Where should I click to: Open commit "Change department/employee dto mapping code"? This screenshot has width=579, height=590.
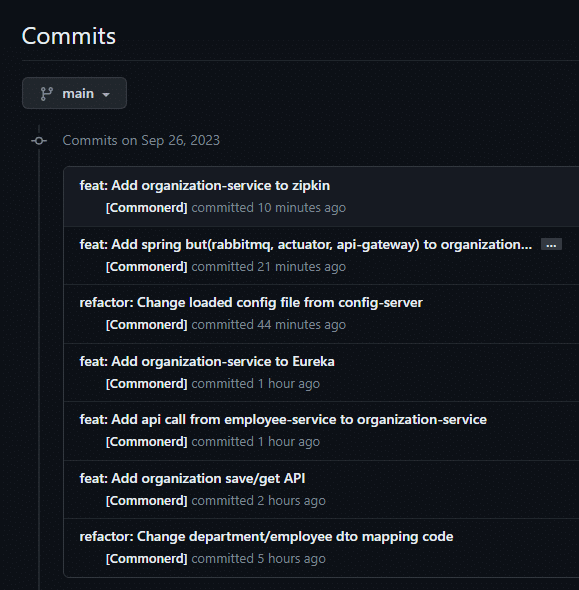click(x=266, y=537)
